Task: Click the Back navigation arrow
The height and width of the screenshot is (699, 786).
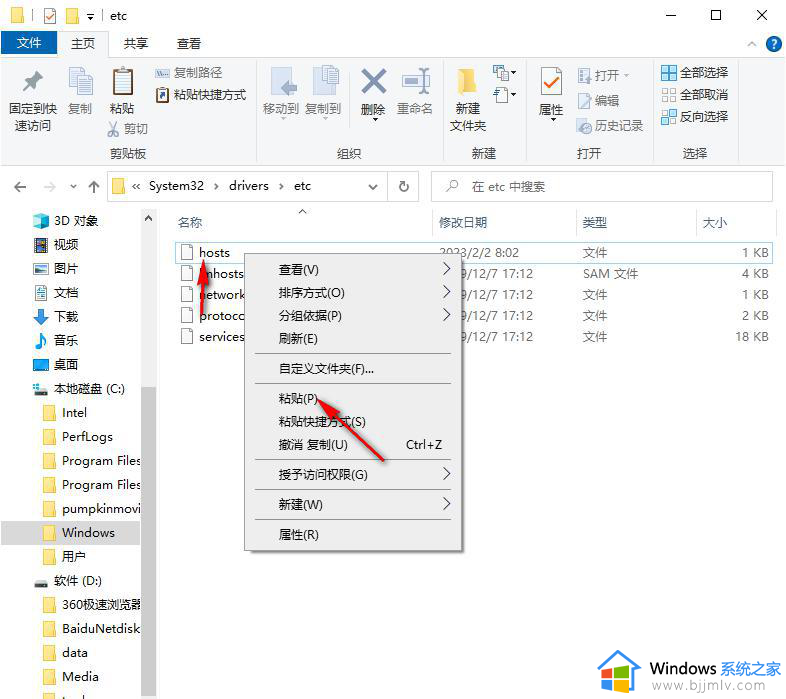Action: pos(20,187)
